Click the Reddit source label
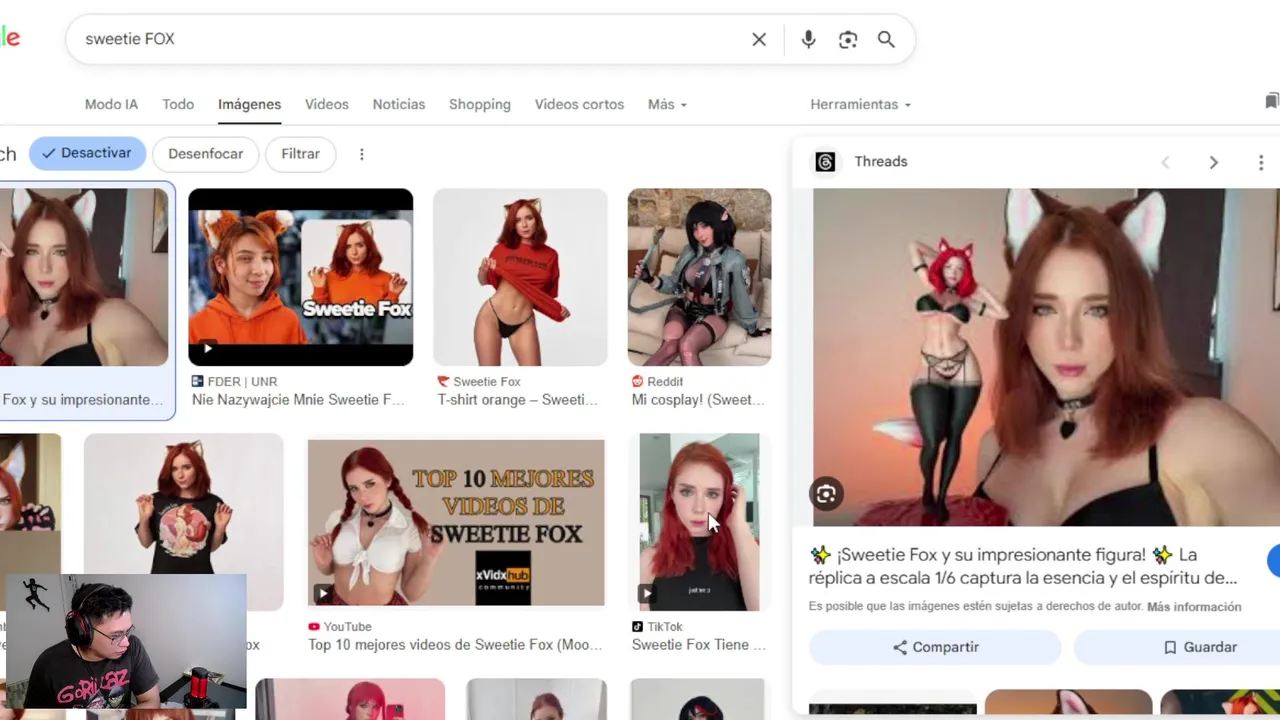1280x720 pixels. point(665,382)
